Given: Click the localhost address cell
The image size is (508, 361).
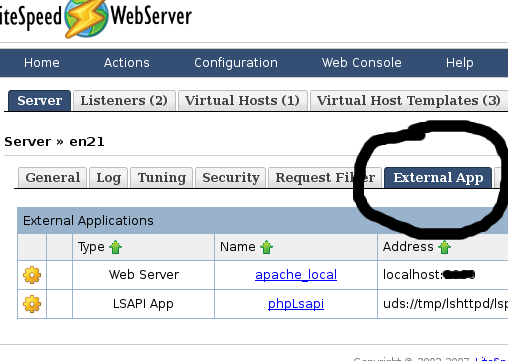Looking at the screenshot, I should [443, 275].
